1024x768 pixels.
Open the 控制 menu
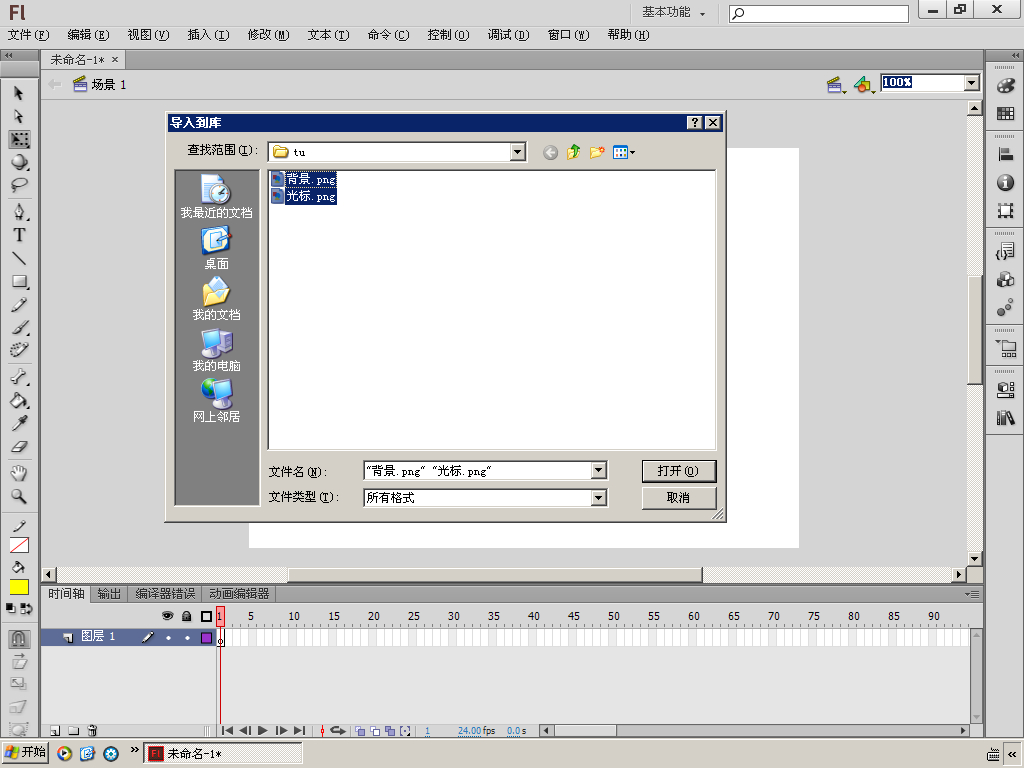(448, 35)
